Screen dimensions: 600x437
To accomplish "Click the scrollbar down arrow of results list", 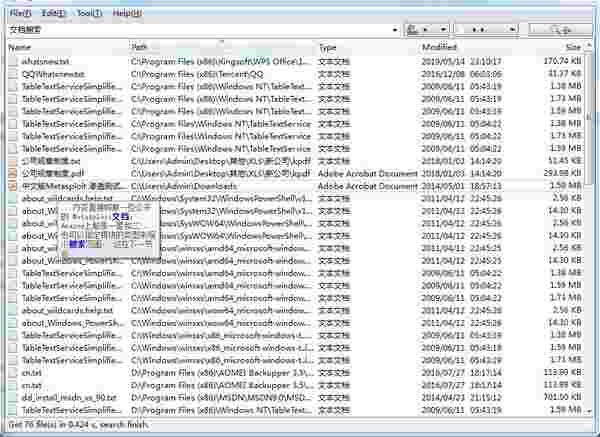I will point(589,411).
